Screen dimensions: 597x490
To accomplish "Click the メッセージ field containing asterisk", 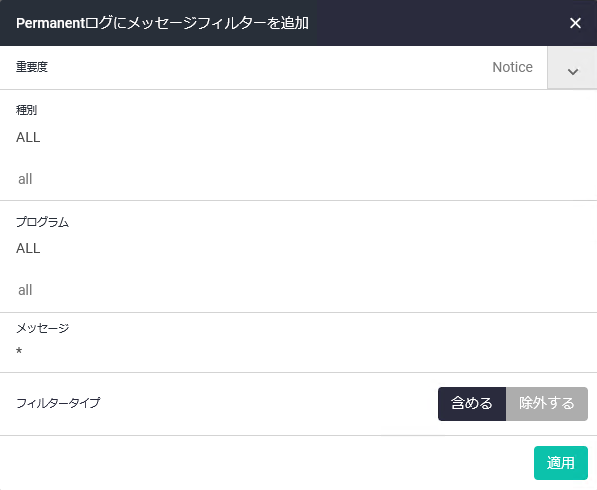I will click(x=298, y=351).
